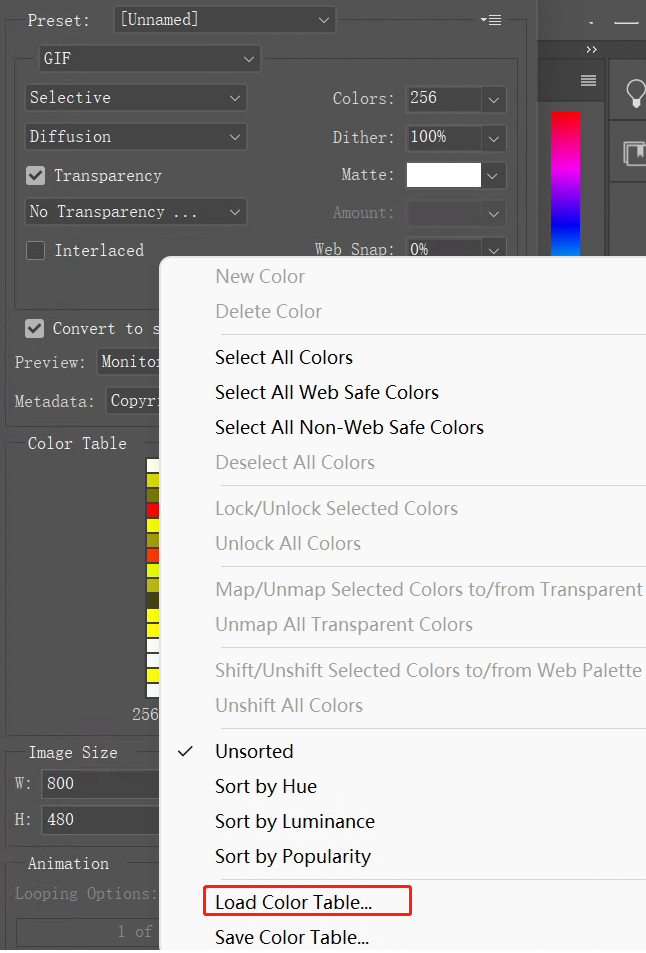Choose Save Color Table... menu entry
This screenshot has height=953, width=646.
coord(292,938)
